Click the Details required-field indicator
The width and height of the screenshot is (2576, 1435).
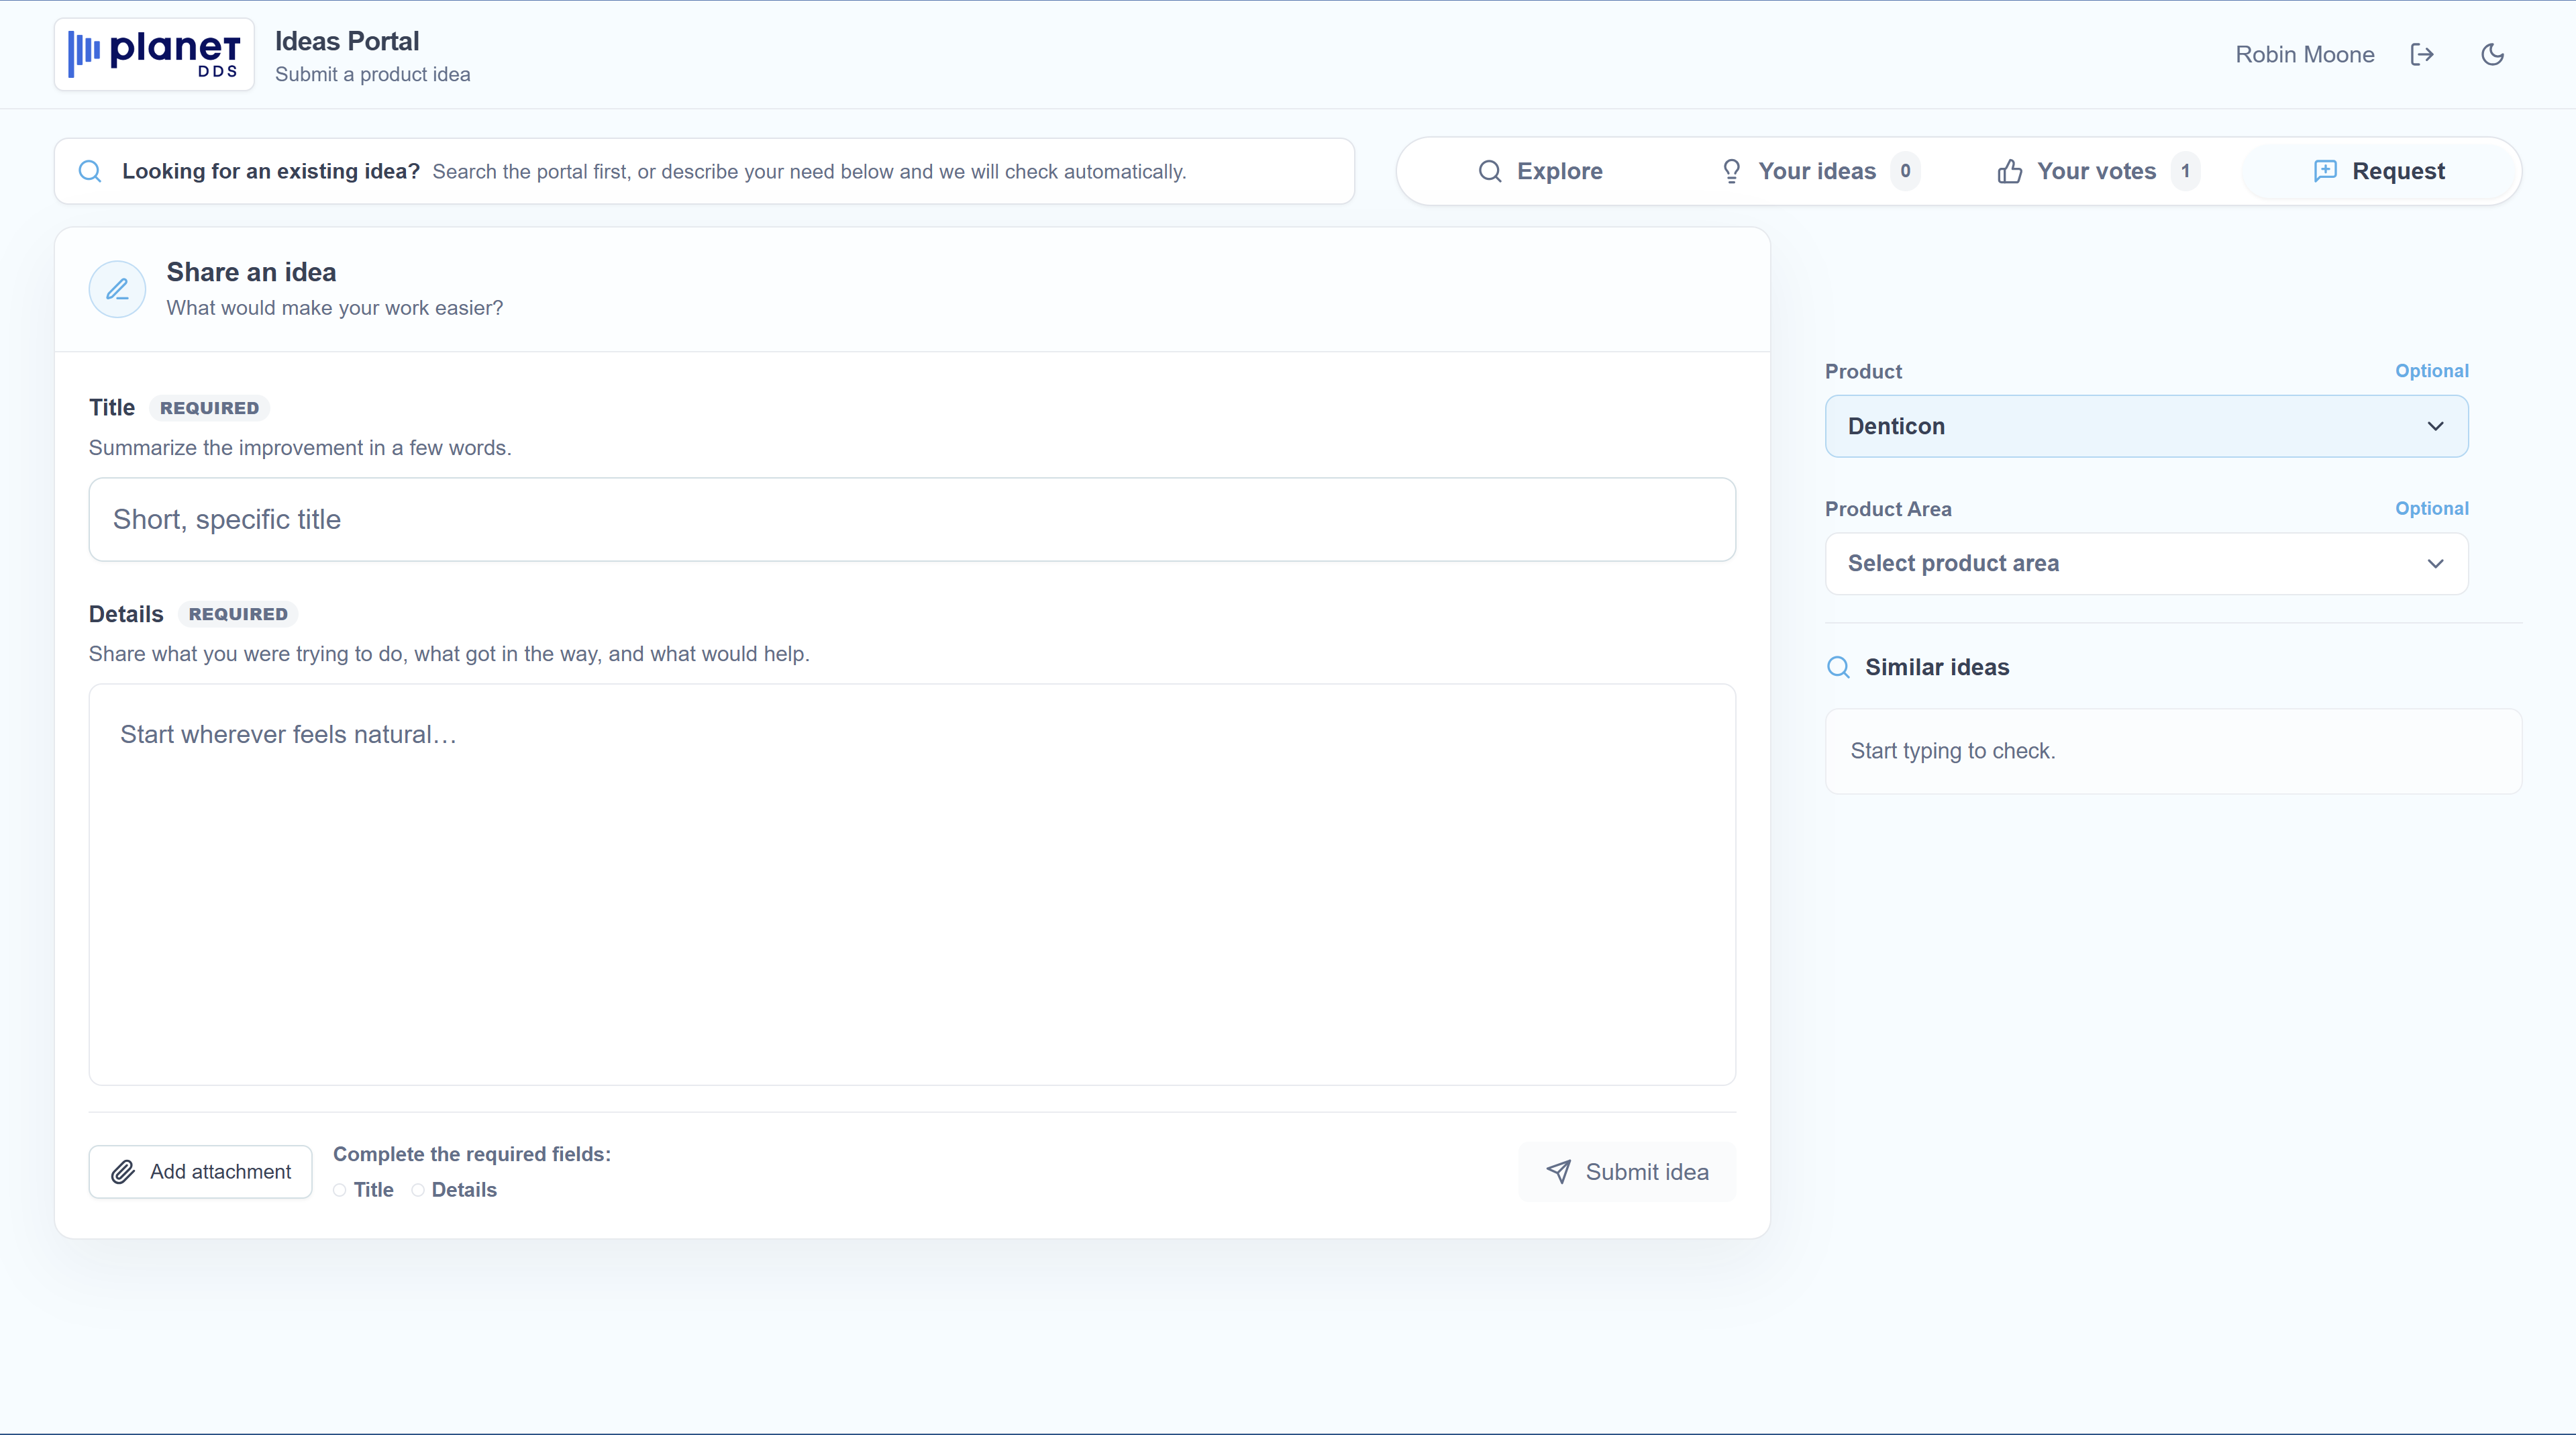click(455, 1190)
